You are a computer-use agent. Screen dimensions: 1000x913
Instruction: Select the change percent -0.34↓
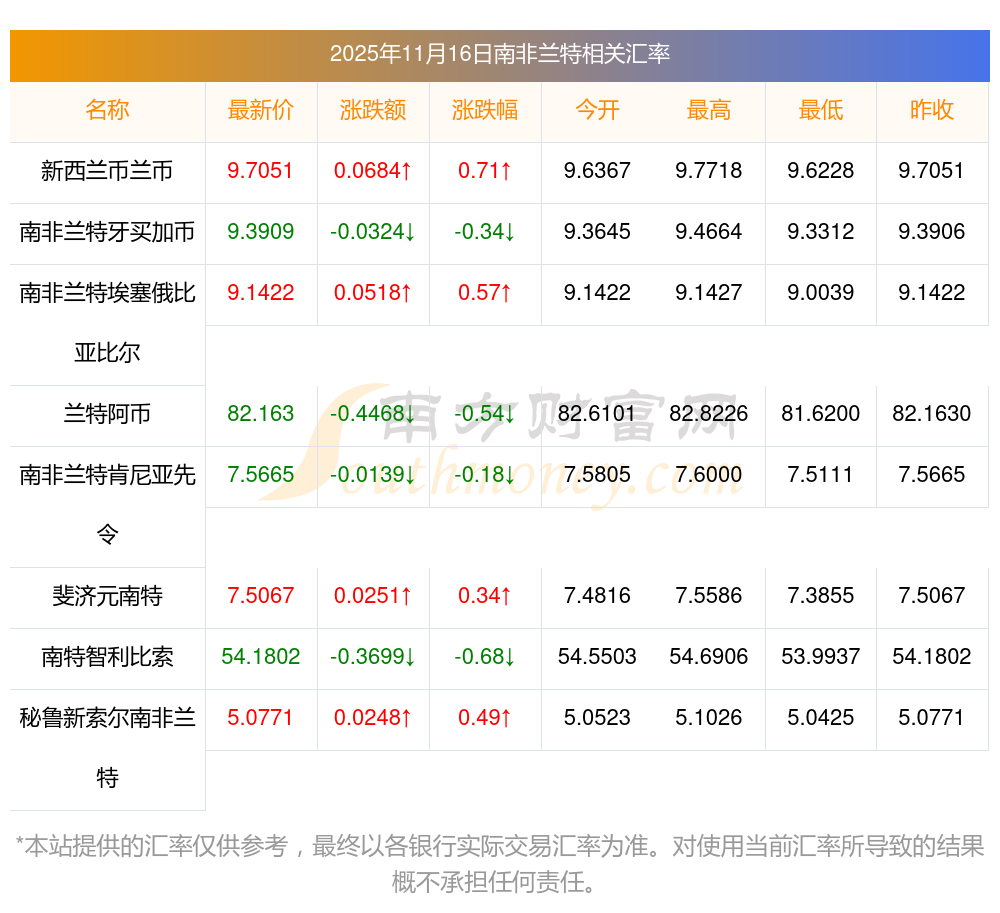point(485,231)
